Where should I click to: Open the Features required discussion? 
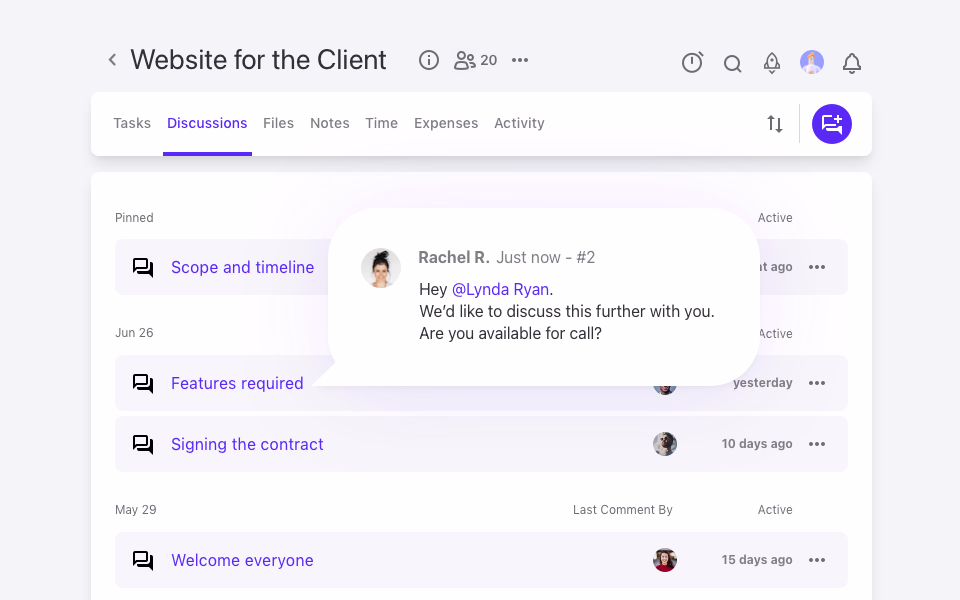[x=237, y=383]
